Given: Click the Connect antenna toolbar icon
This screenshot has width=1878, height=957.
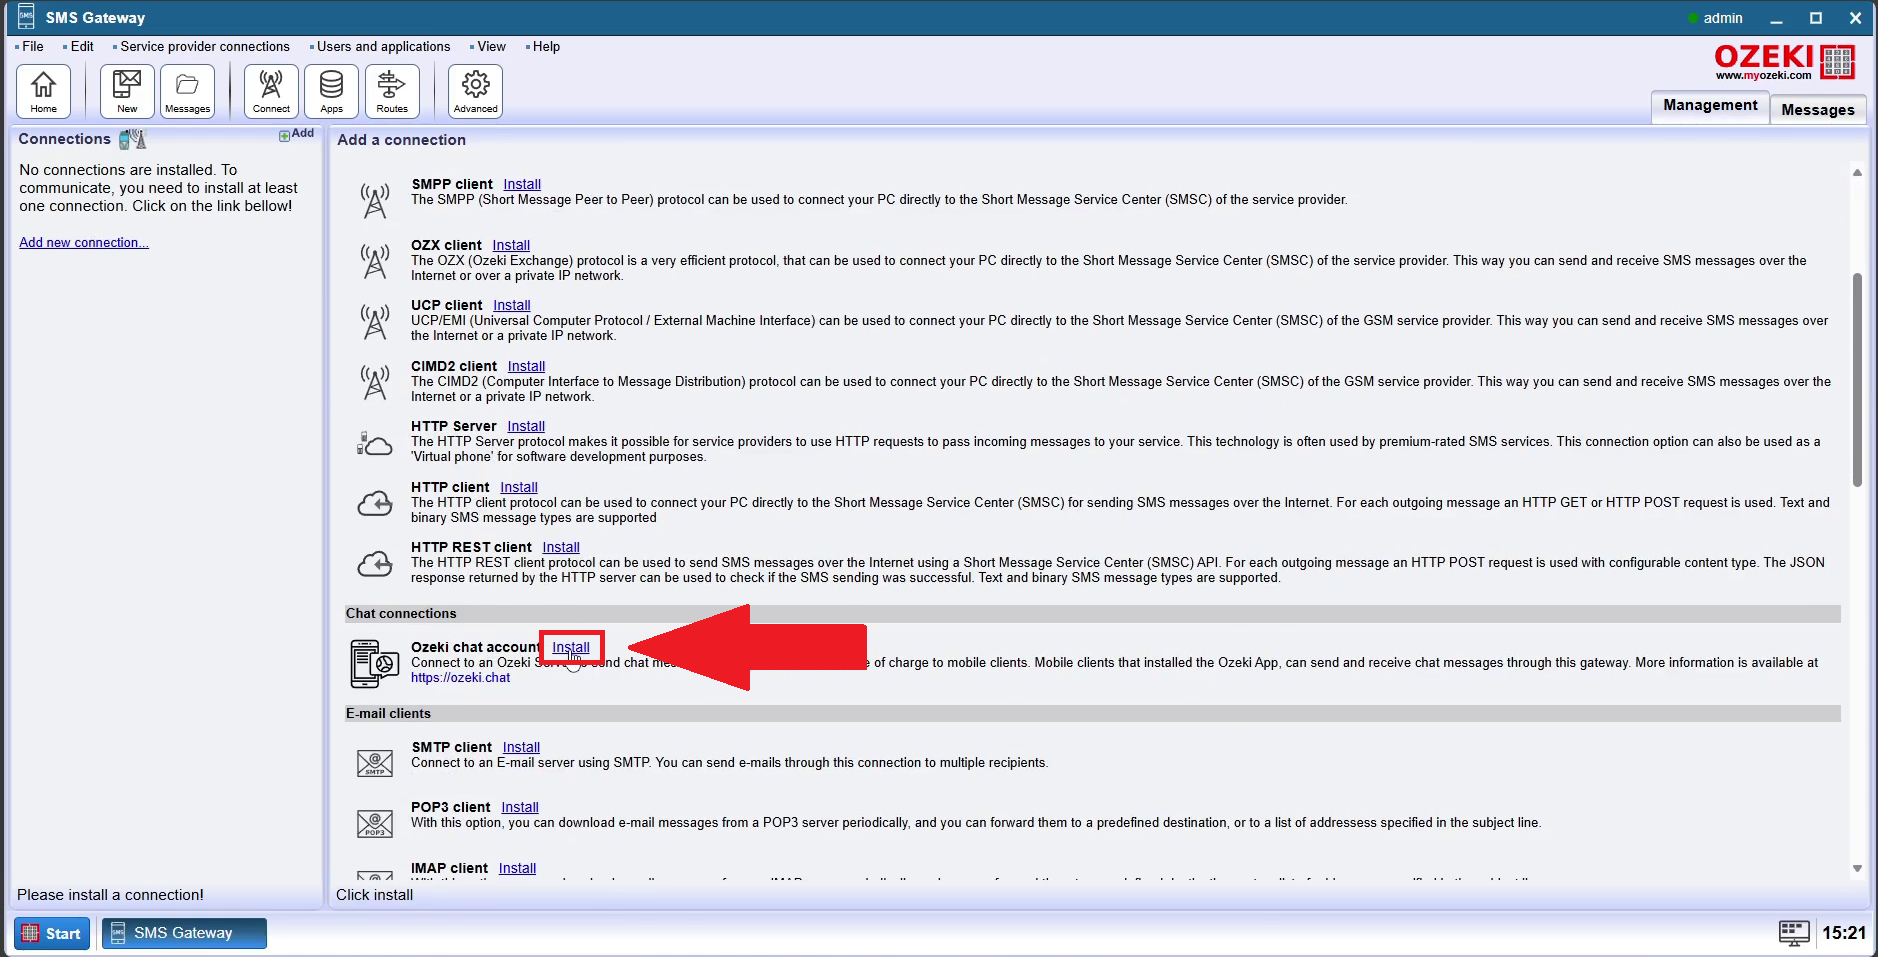Looking at the screenshot, I should (x=271, y=91).
